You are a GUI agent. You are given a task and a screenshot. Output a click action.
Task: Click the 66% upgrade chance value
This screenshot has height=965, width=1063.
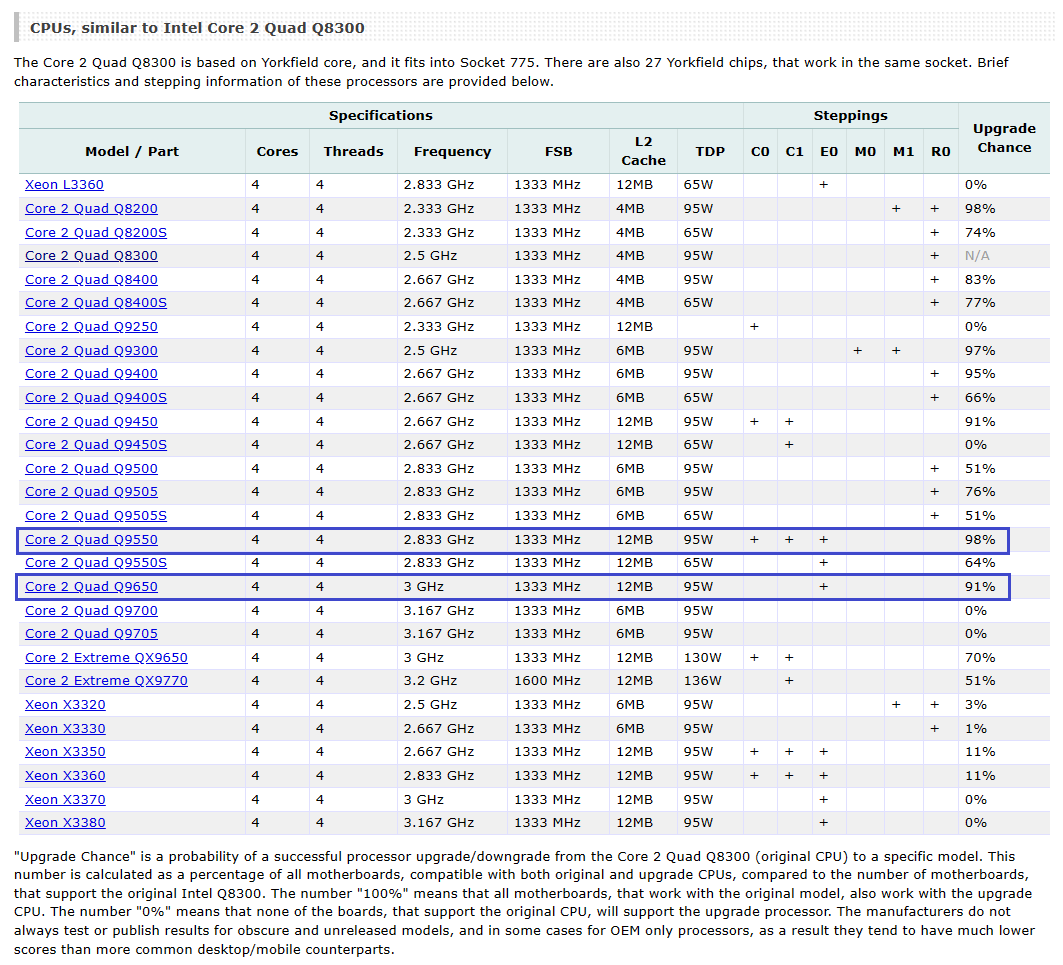[x=980, y=397]
